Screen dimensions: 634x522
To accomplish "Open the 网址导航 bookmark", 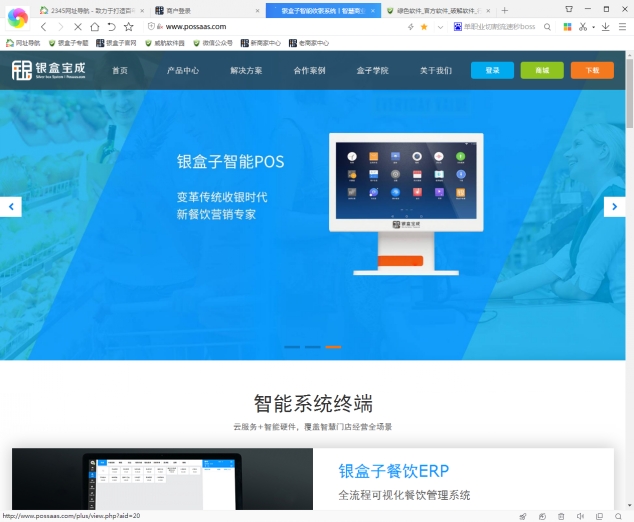I will pyautogui.click(x=23, y=43).
